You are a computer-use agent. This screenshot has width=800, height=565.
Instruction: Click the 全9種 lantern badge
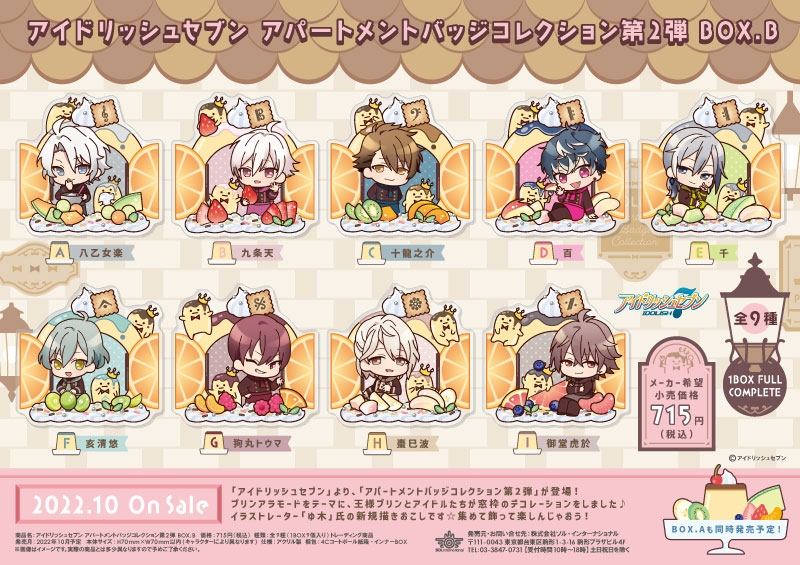tap(755, 319)
